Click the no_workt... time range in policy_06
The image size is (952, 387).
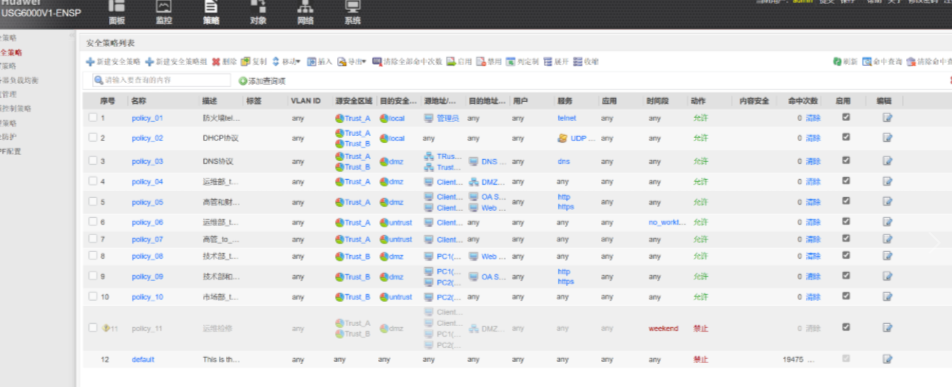[667, 222]
